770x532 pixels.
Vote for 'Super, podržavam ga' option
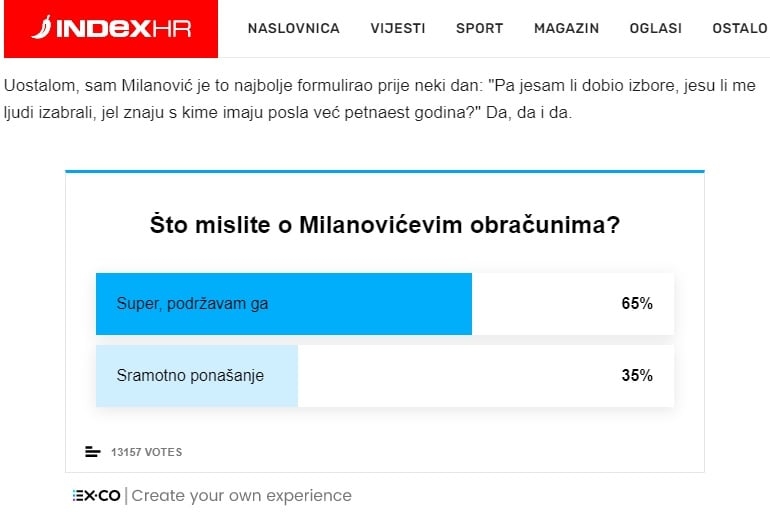(385, 304)
